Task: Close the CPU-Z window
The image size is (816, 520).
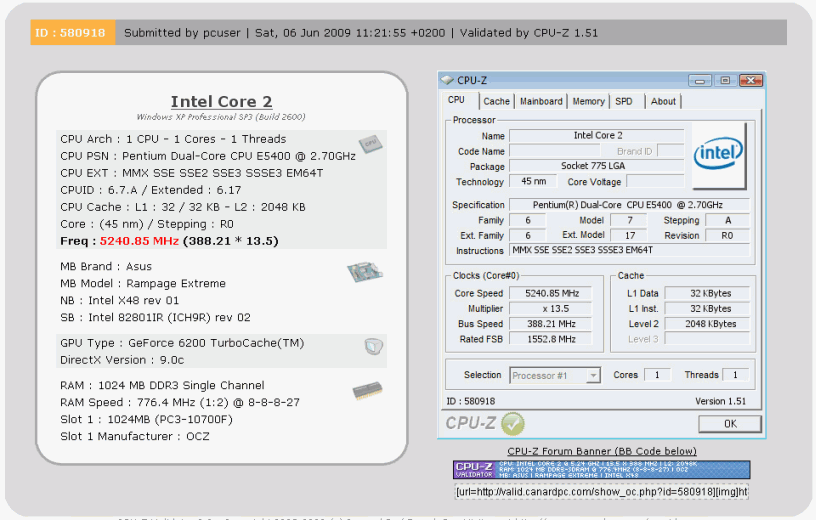Action: 751,80
